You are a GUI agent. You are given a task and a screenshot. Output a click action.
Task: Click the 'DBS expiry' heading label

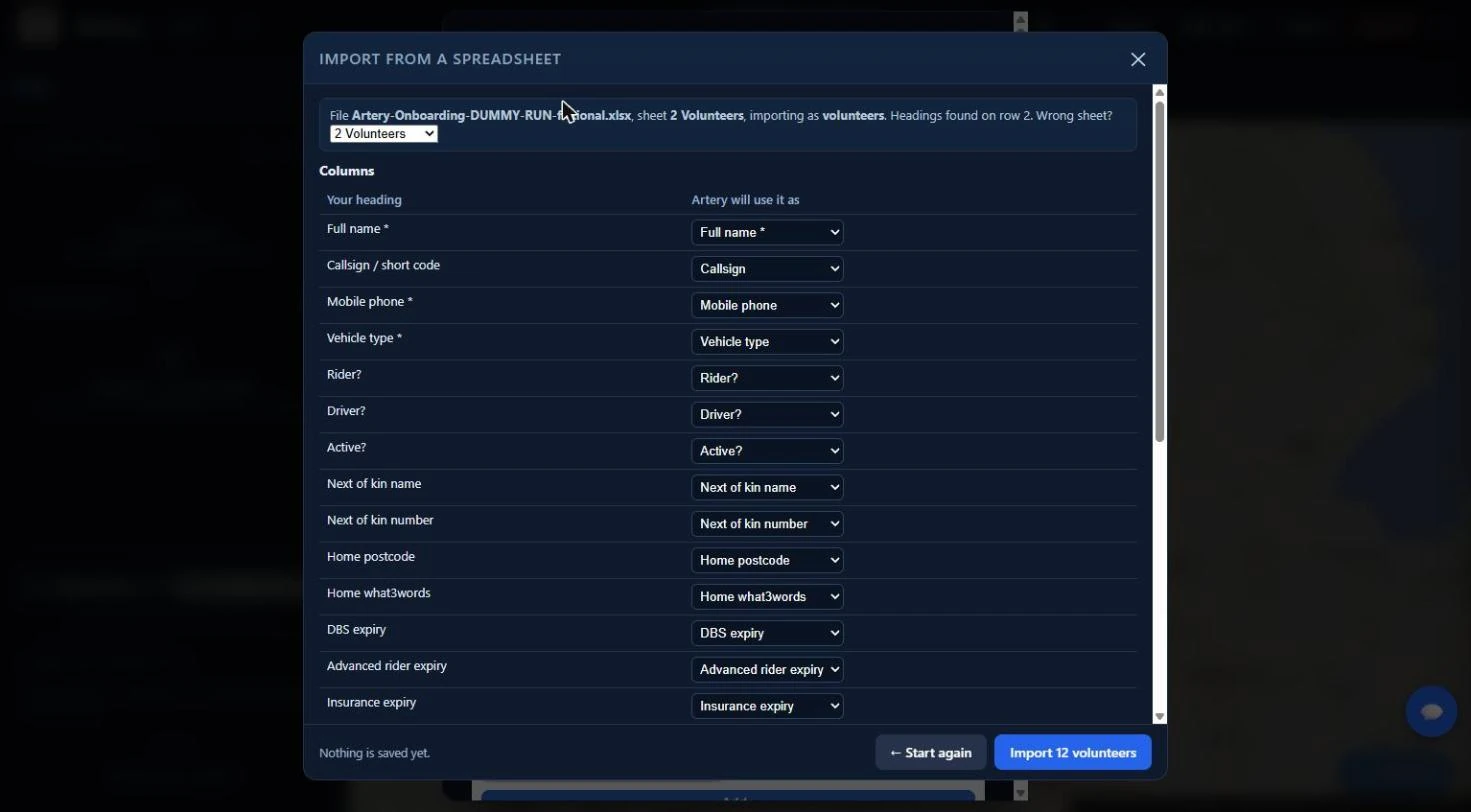click(x=356, y=630)
